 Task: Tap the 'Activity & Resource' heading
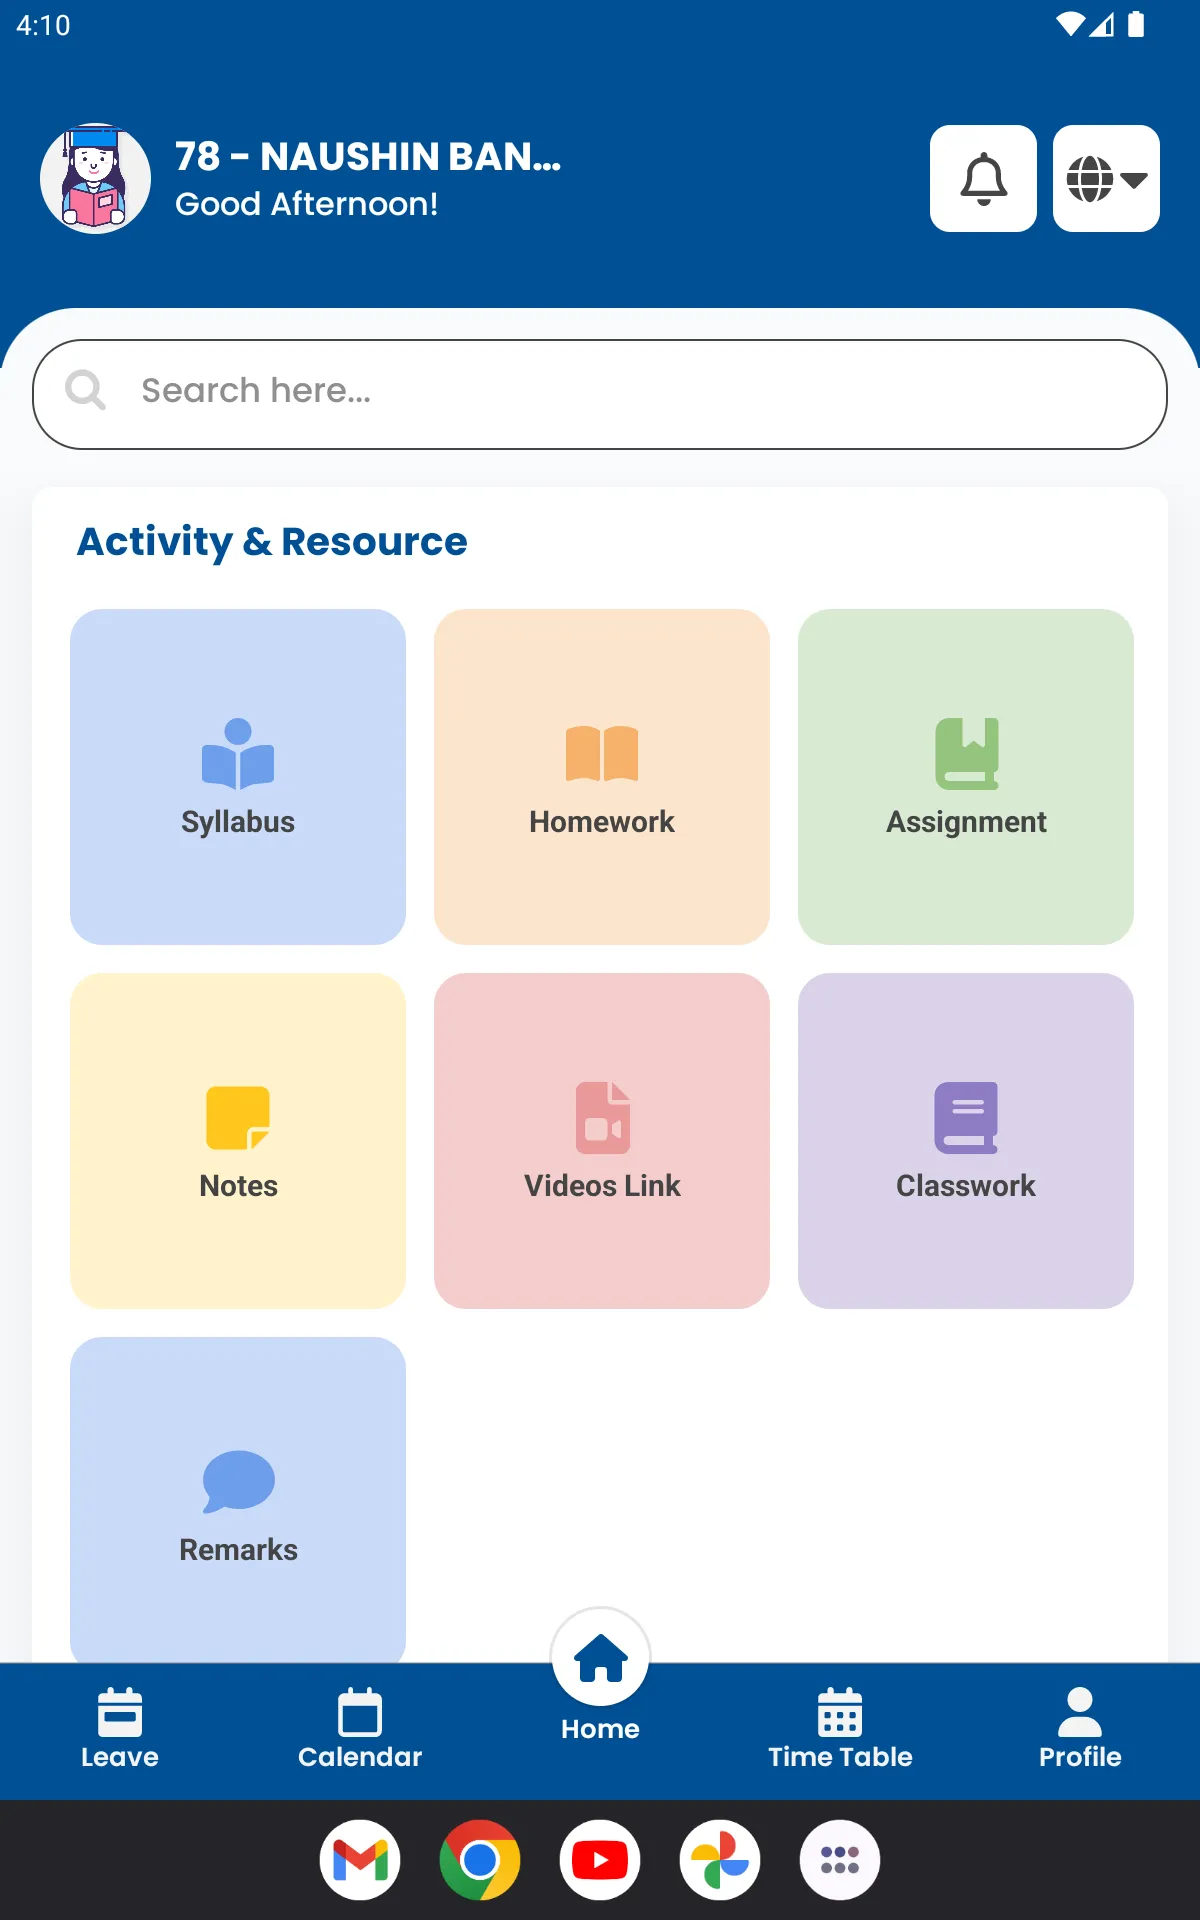tap(272, 541)
